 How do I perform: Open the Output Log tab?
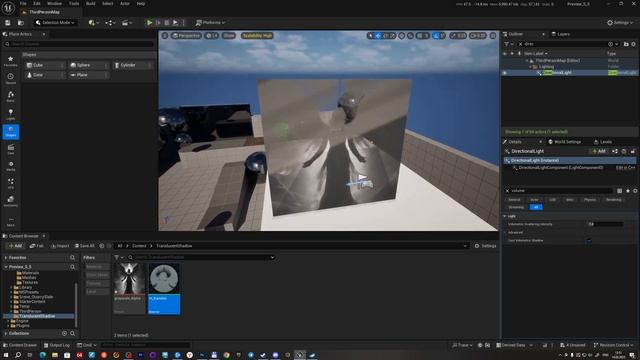pyautogui.click(x=56, y=345)
